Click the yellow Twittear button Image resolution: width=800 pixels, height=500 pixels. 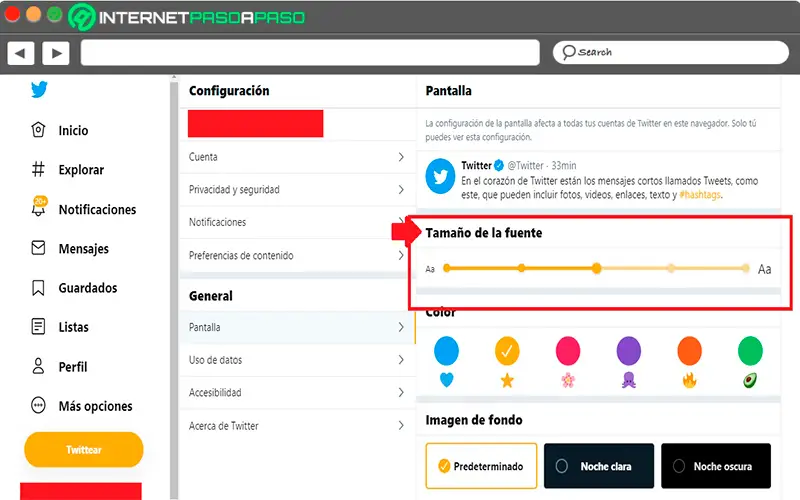[x=84, y=449]
